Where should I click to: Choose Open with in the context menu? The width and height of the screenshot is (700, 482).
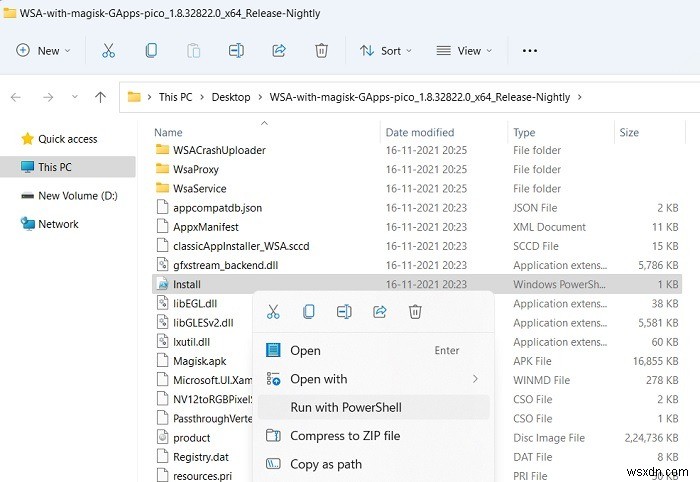(x=374, y=379)
